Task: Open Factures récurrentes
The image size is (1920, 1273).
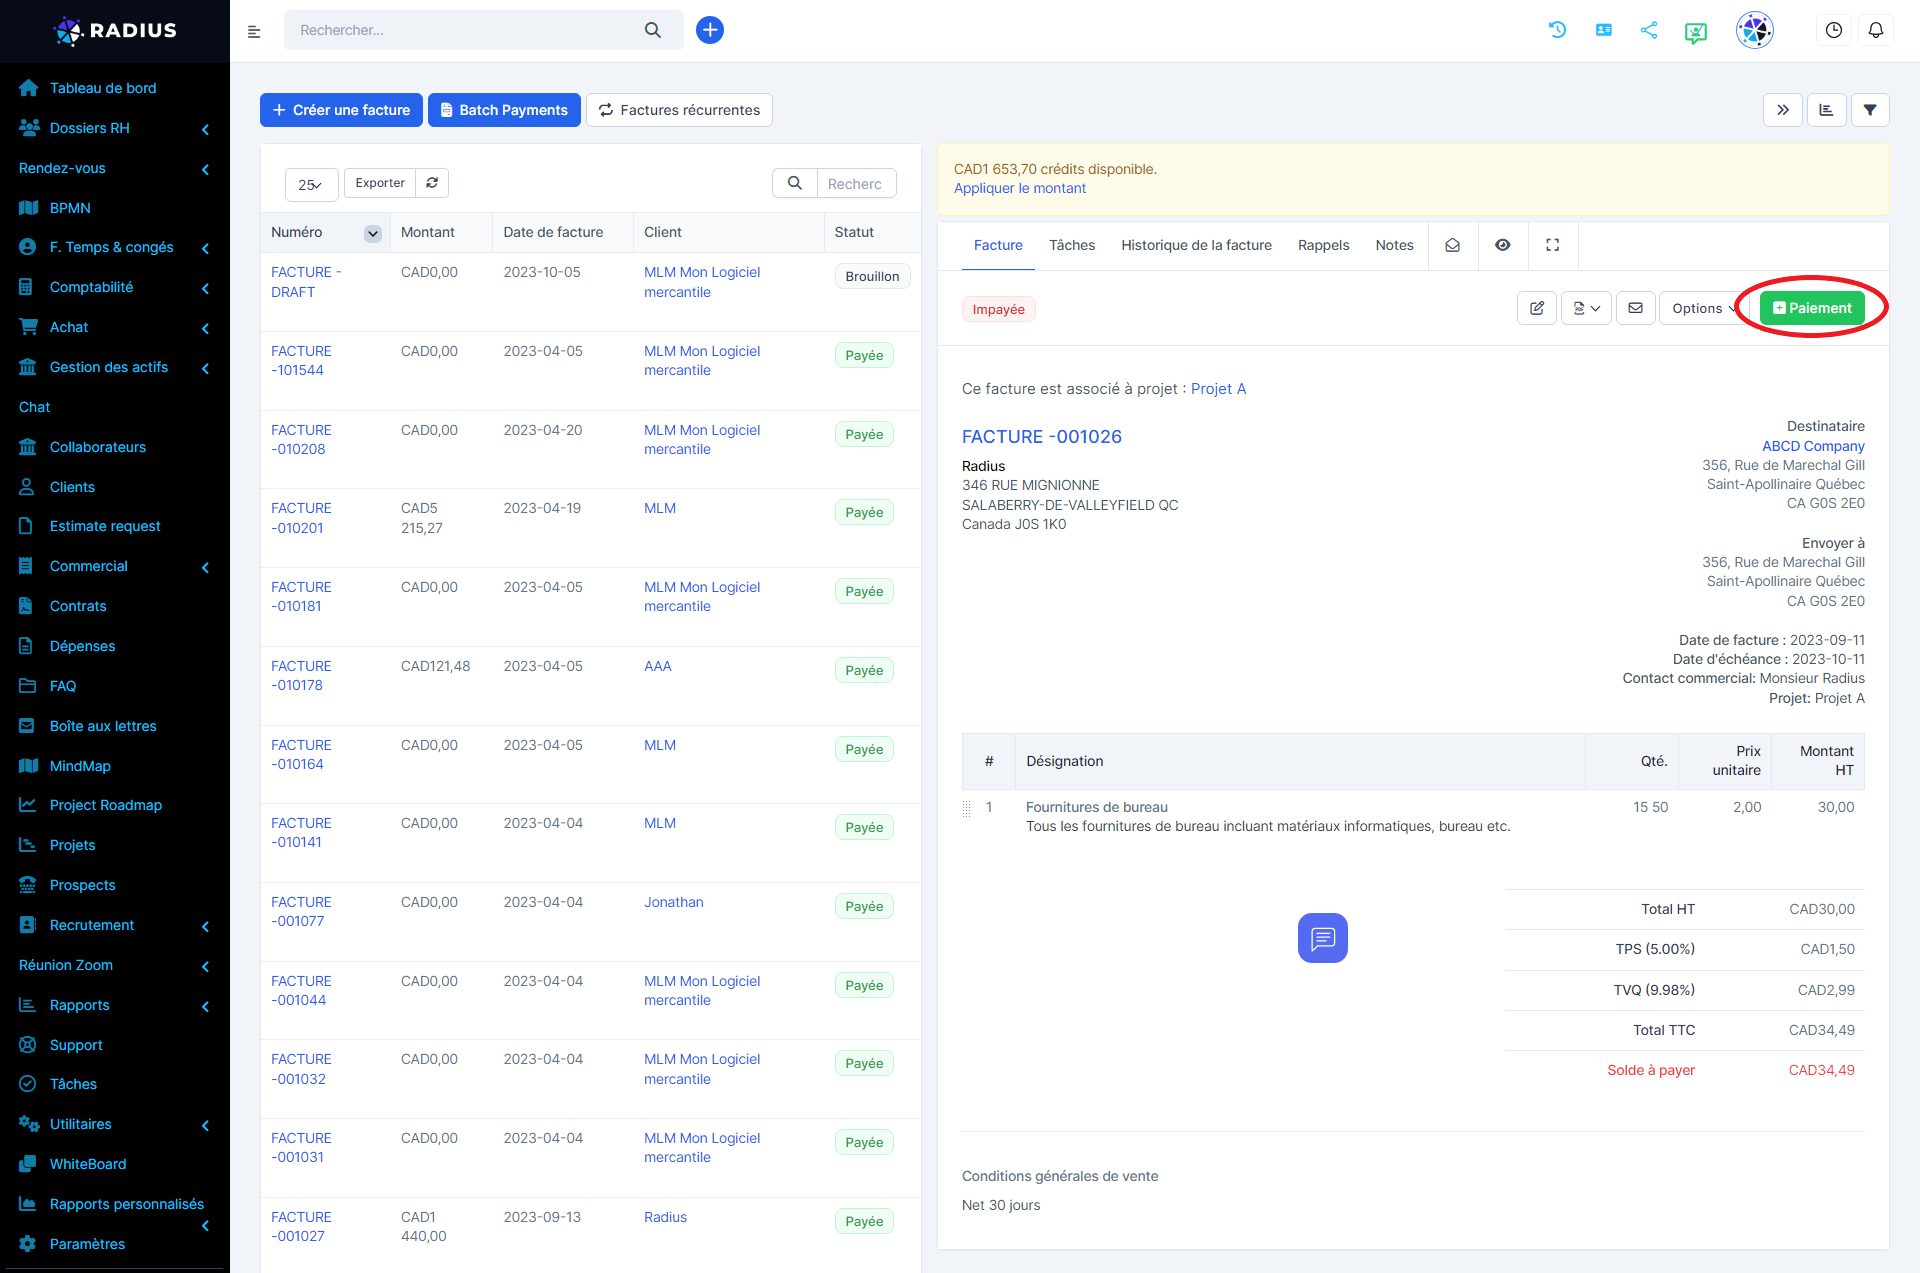Action: pos(679,110)
